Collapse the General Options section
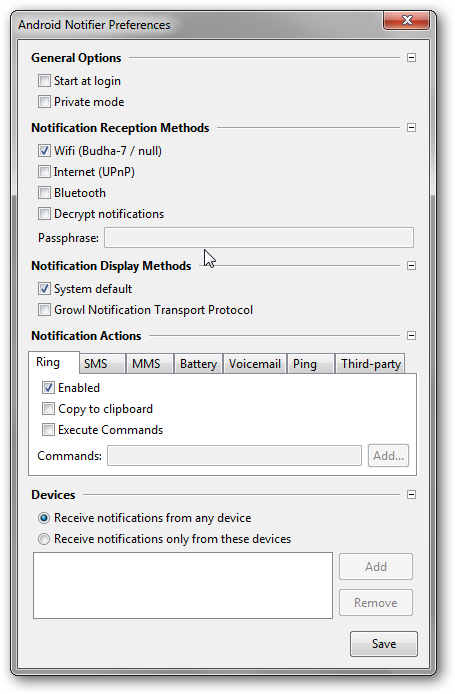455x694 pixels. pos(411,58)
